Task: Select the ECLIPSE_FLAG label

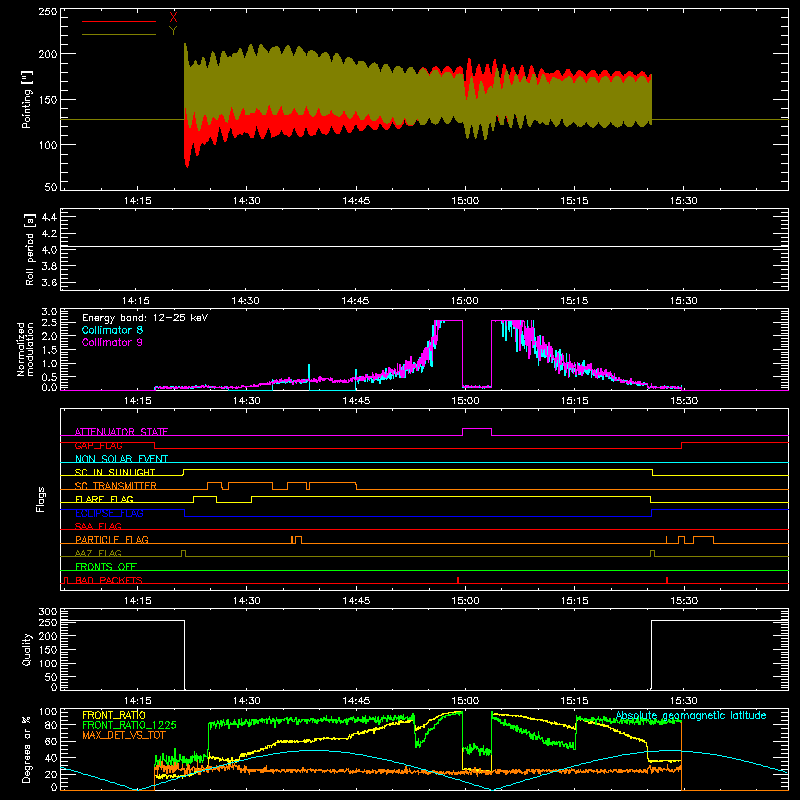Action: point(109,513)
